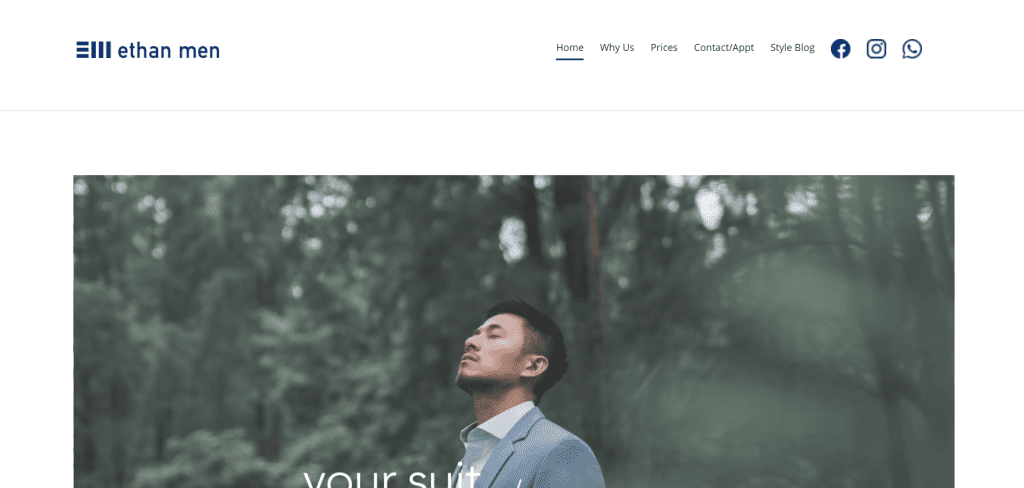Click the 'your suit' hero heading

pos(392,476)
